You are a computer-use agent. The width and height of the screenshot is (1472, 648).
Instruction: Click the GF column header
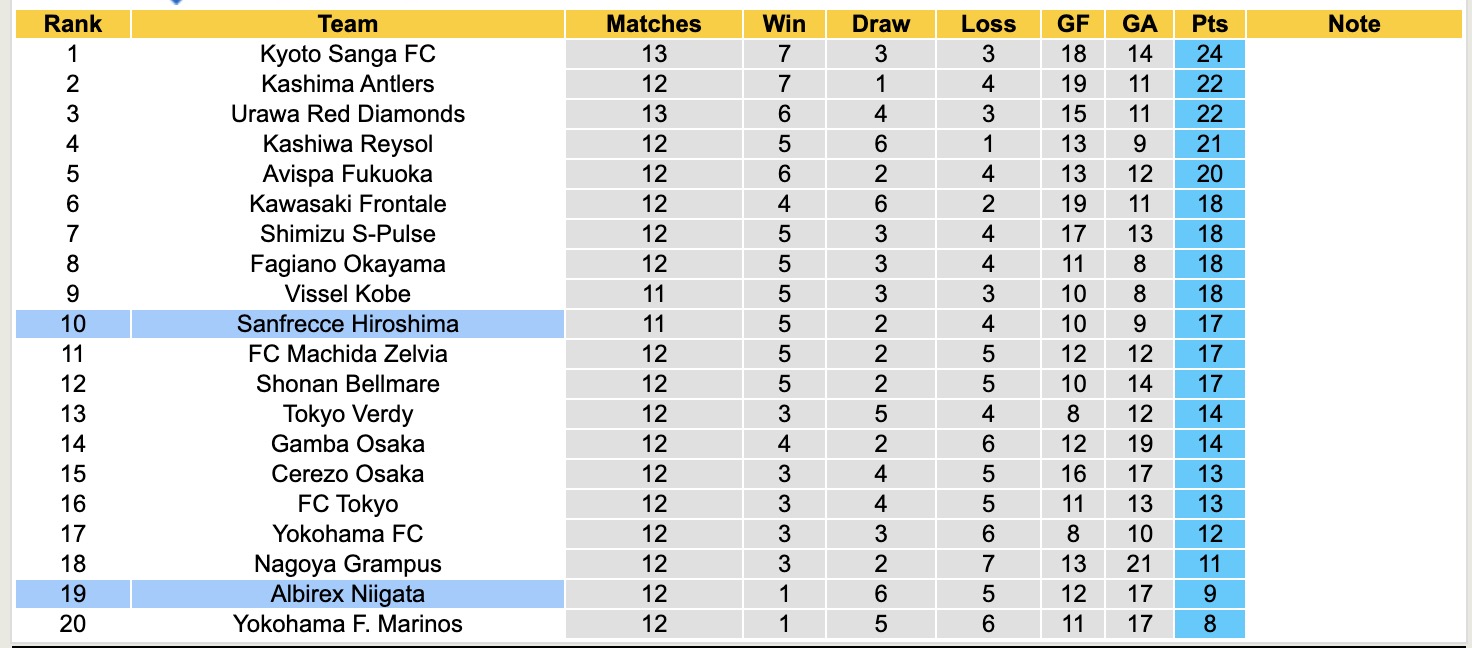pos(1073,24)
